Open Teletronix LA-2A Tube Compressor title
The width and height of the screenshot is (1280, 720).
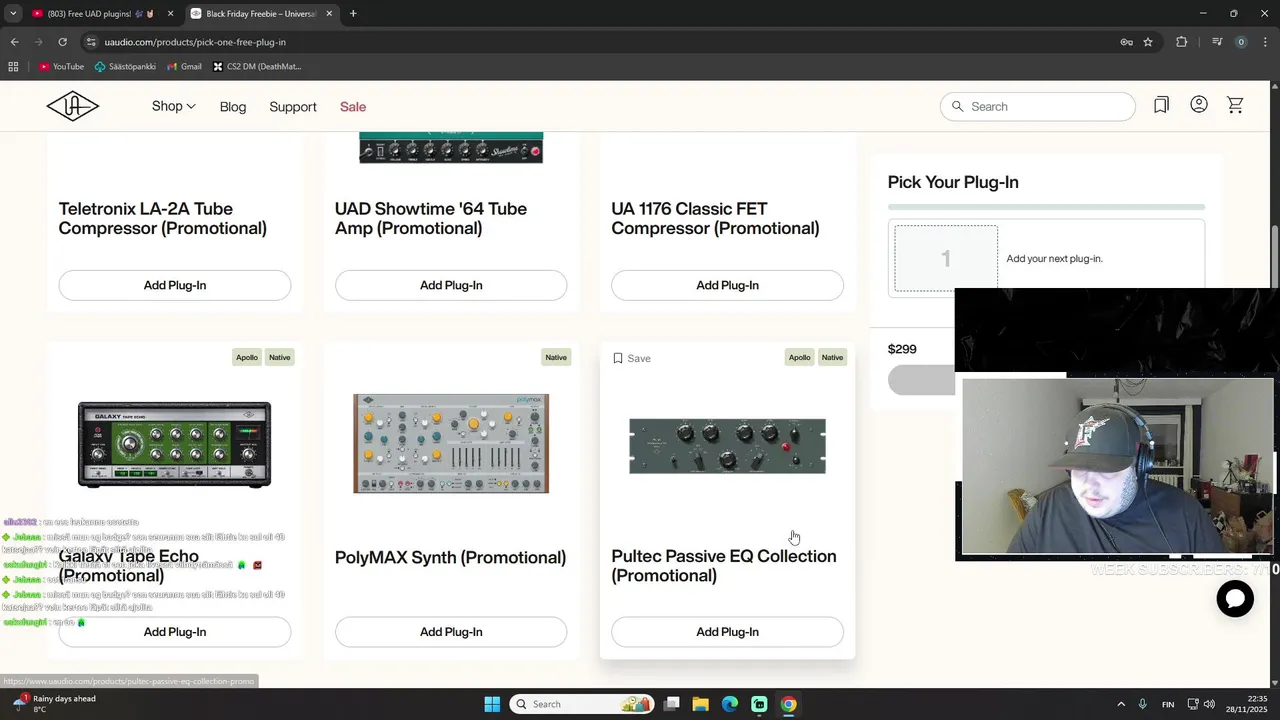163,218
